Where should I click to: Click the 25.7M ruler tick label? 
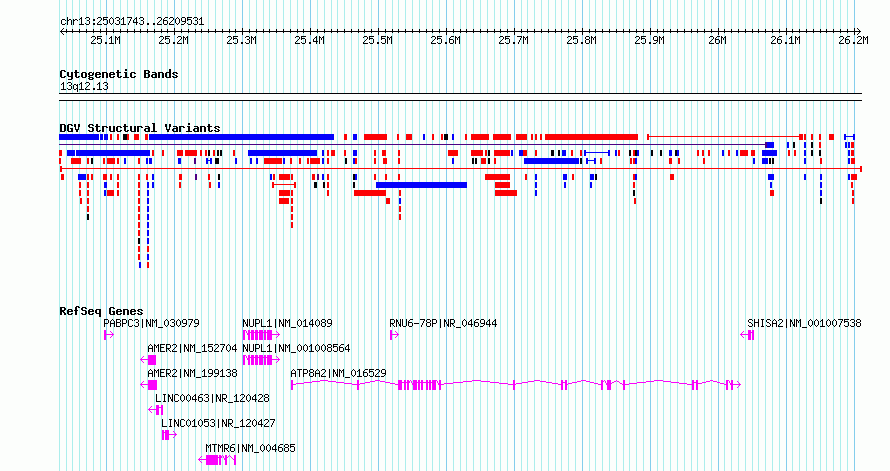coord(514,41)
